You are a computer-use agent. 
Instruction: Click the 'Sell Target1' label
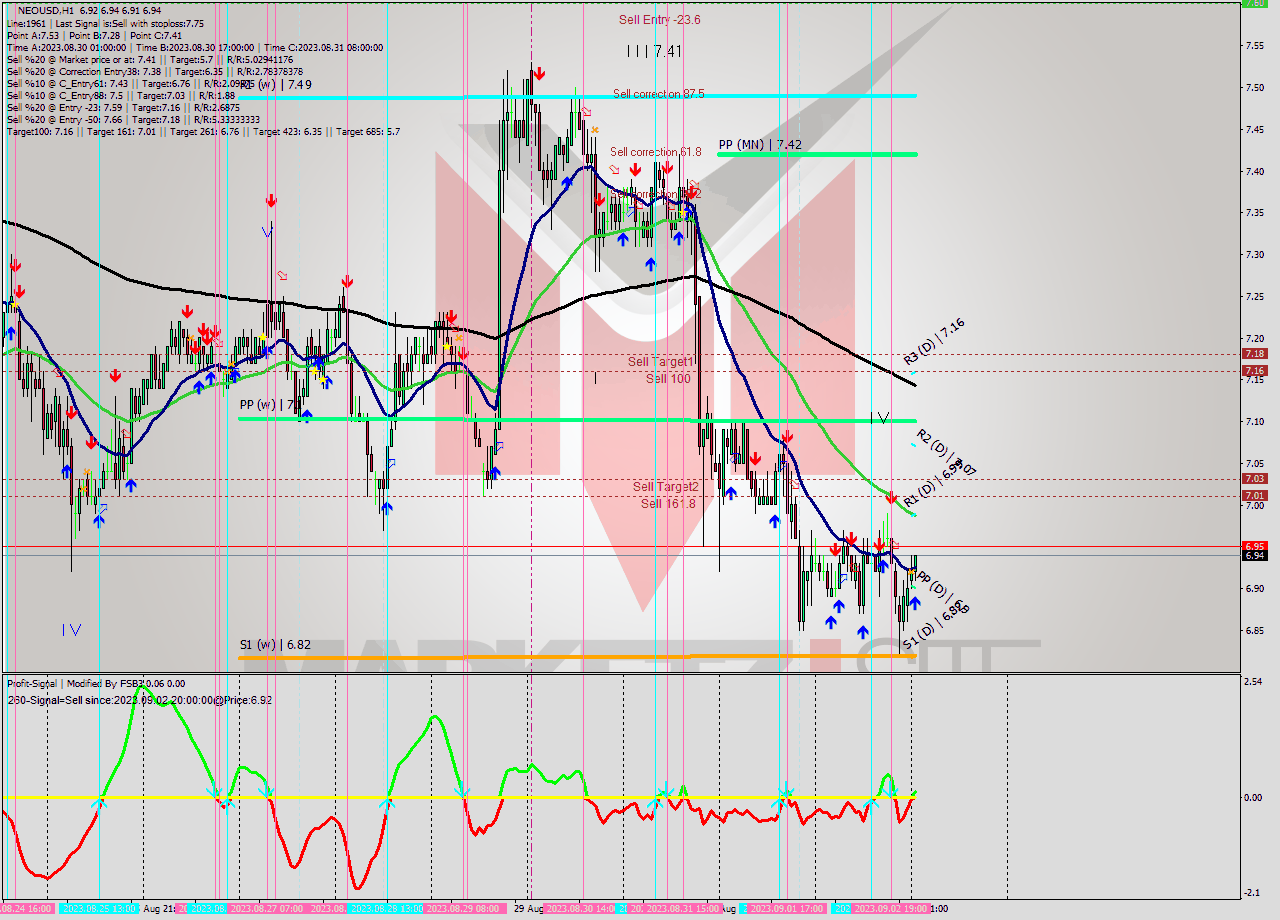click(661, 361)
